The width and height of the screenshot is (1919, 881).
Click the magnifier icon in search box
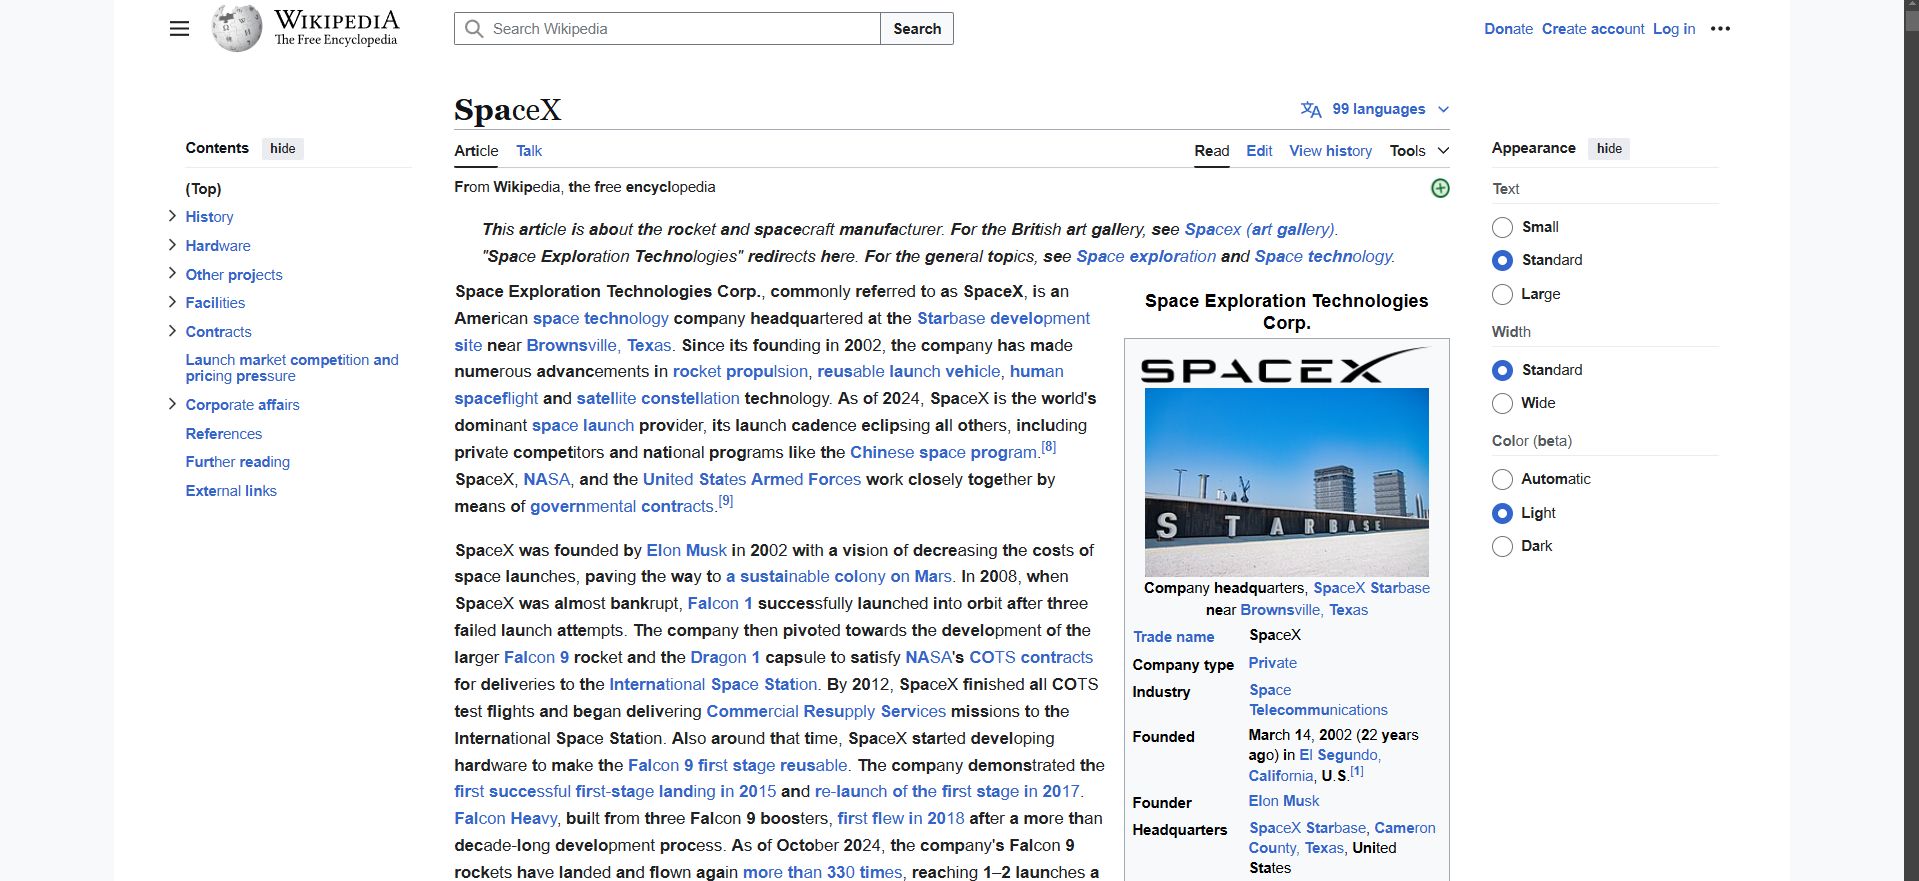(474, 29)
